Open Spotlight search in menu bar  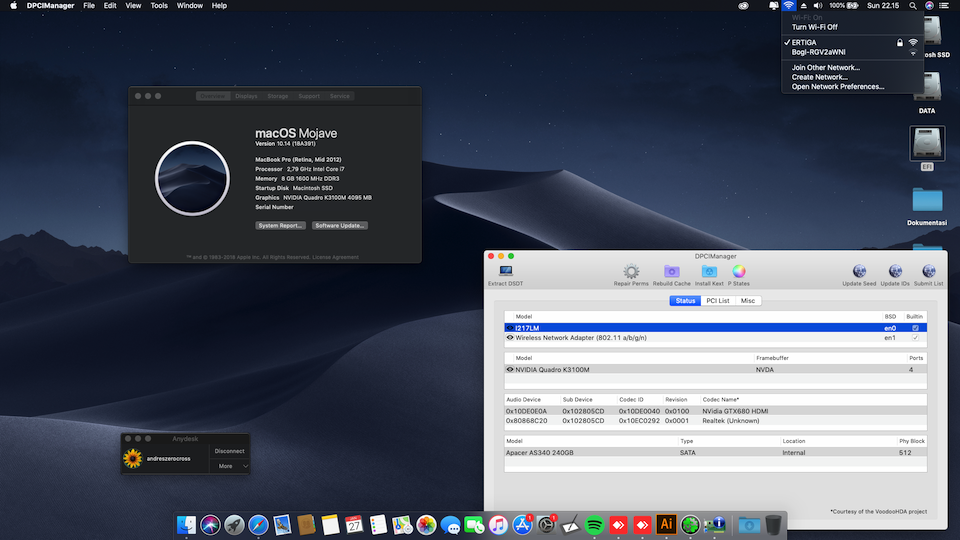913,6
